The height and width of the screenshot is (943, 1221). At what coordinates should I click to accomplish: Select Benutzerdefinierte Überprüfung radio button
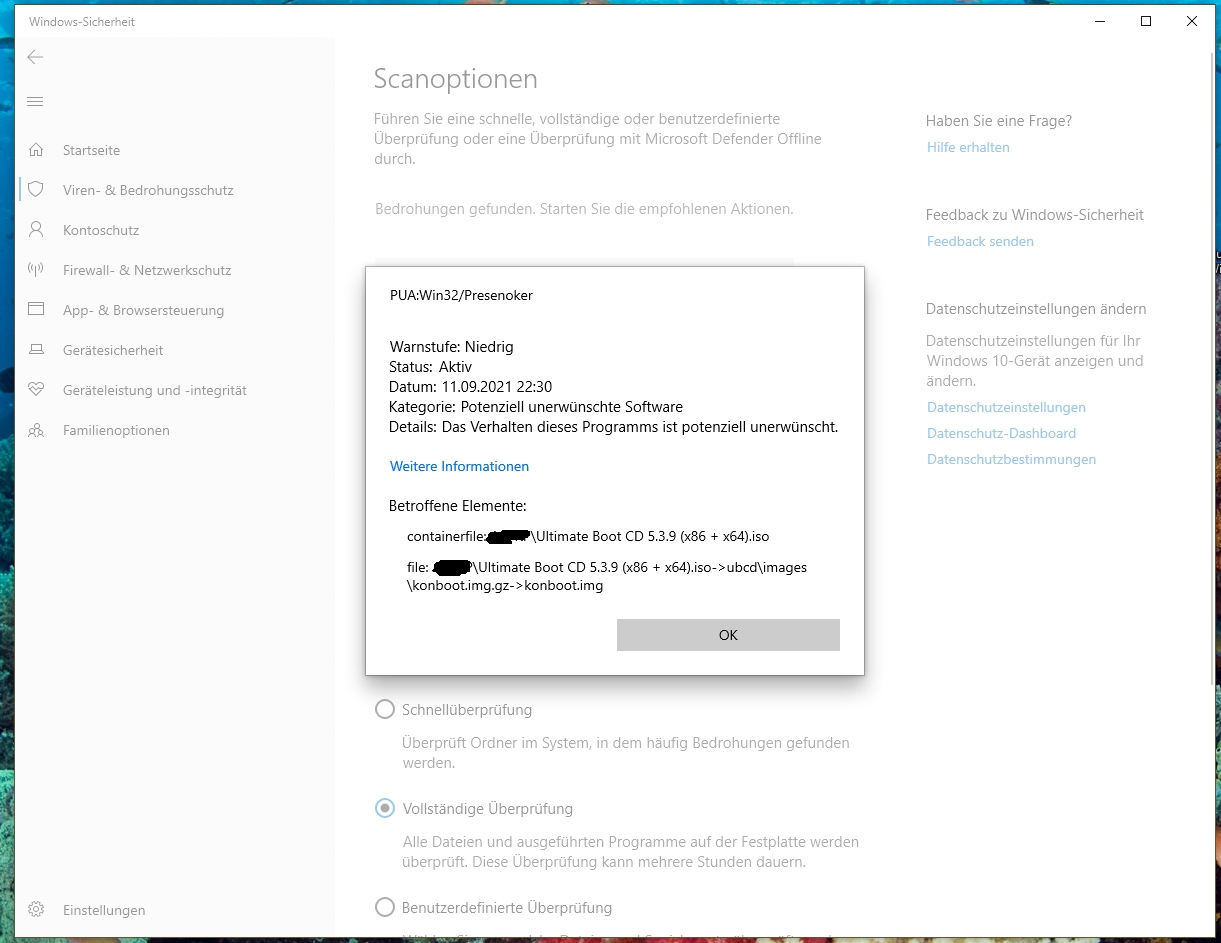[x=384, y=907]
